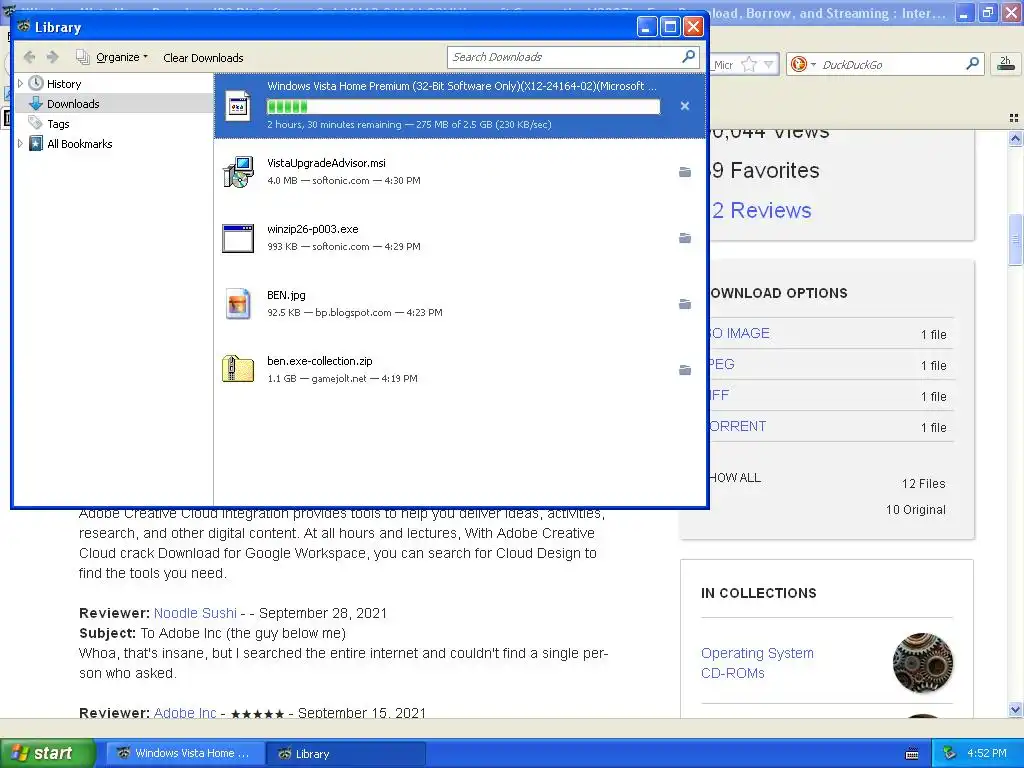Screen dimensions: 1024x768
Task: Open the JPEG download option
Action: 723,364
